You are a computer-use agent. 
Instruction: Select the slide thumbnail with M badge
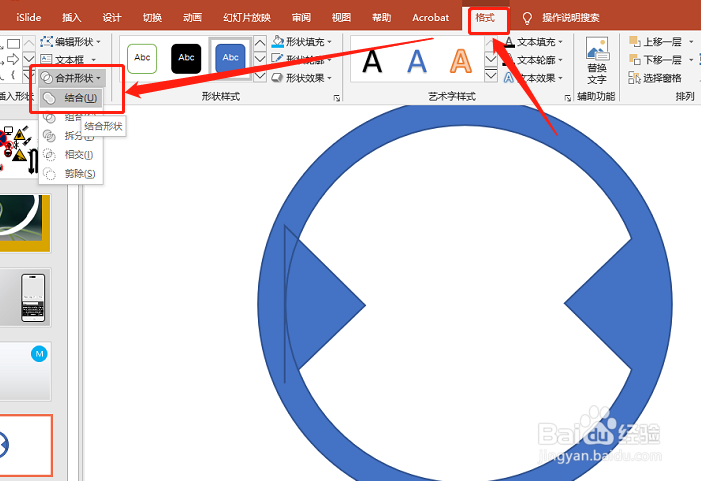click(x=25, y=371)
